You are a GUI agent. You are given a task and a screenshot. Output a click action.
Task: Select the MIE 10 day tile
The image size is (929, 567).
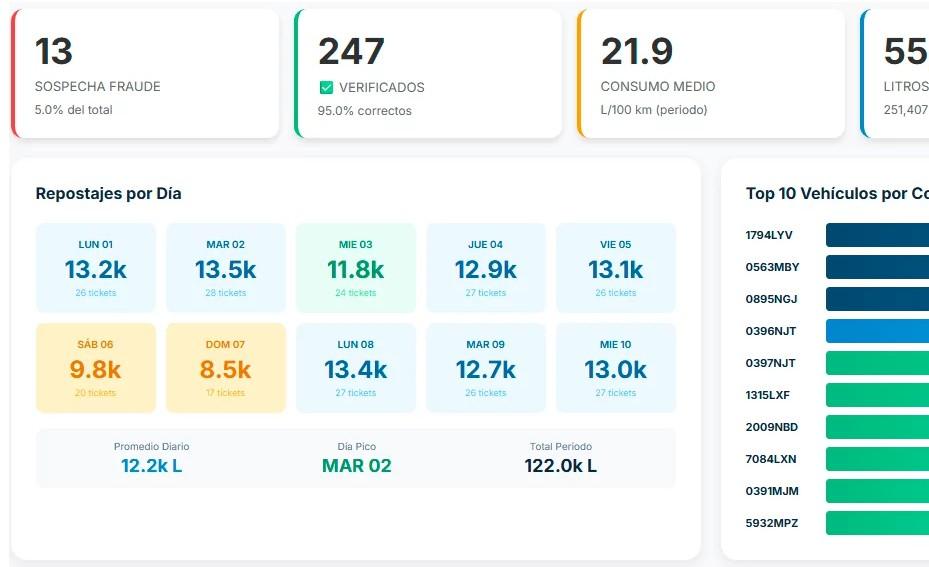616,368
